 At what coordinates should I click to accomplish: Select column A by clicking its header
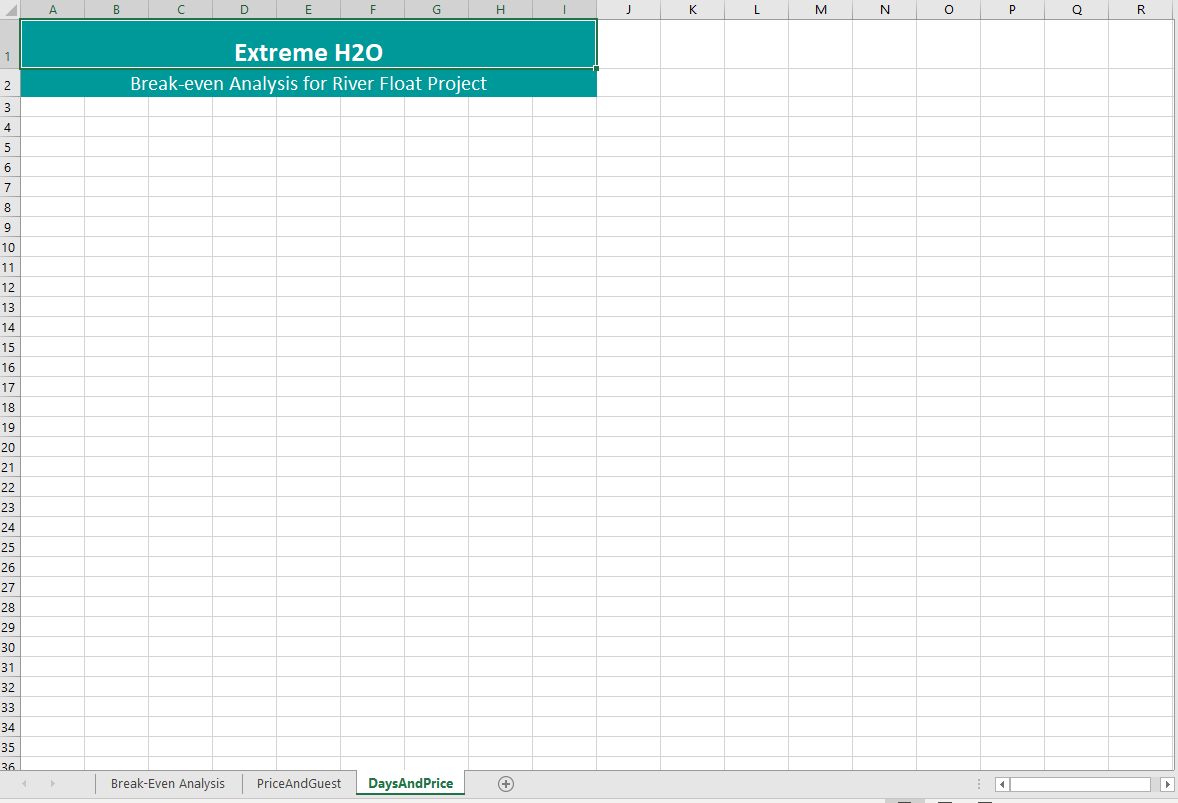pyautogui.click(x=52, y=9)
